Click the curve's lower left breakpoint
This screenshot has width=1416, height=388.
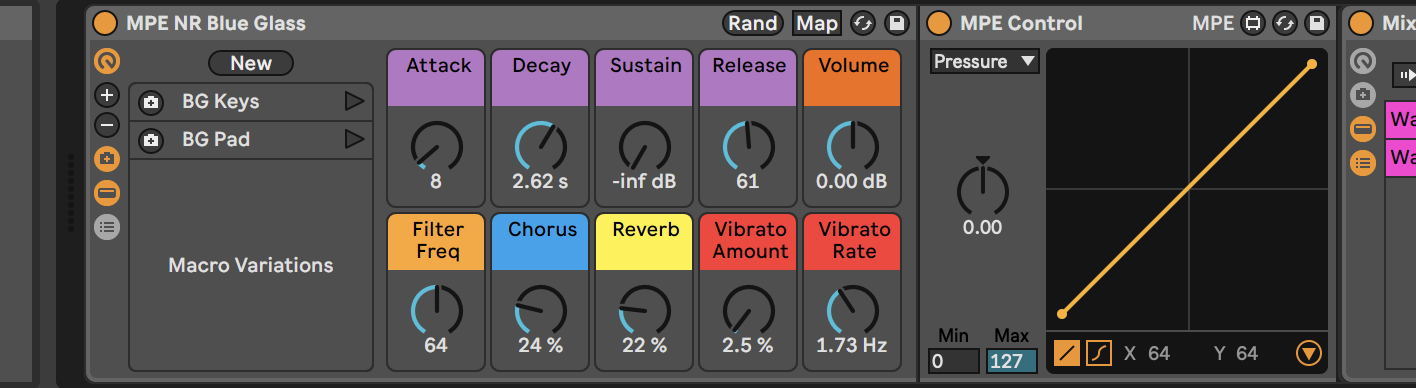(x=1062, y=314)
